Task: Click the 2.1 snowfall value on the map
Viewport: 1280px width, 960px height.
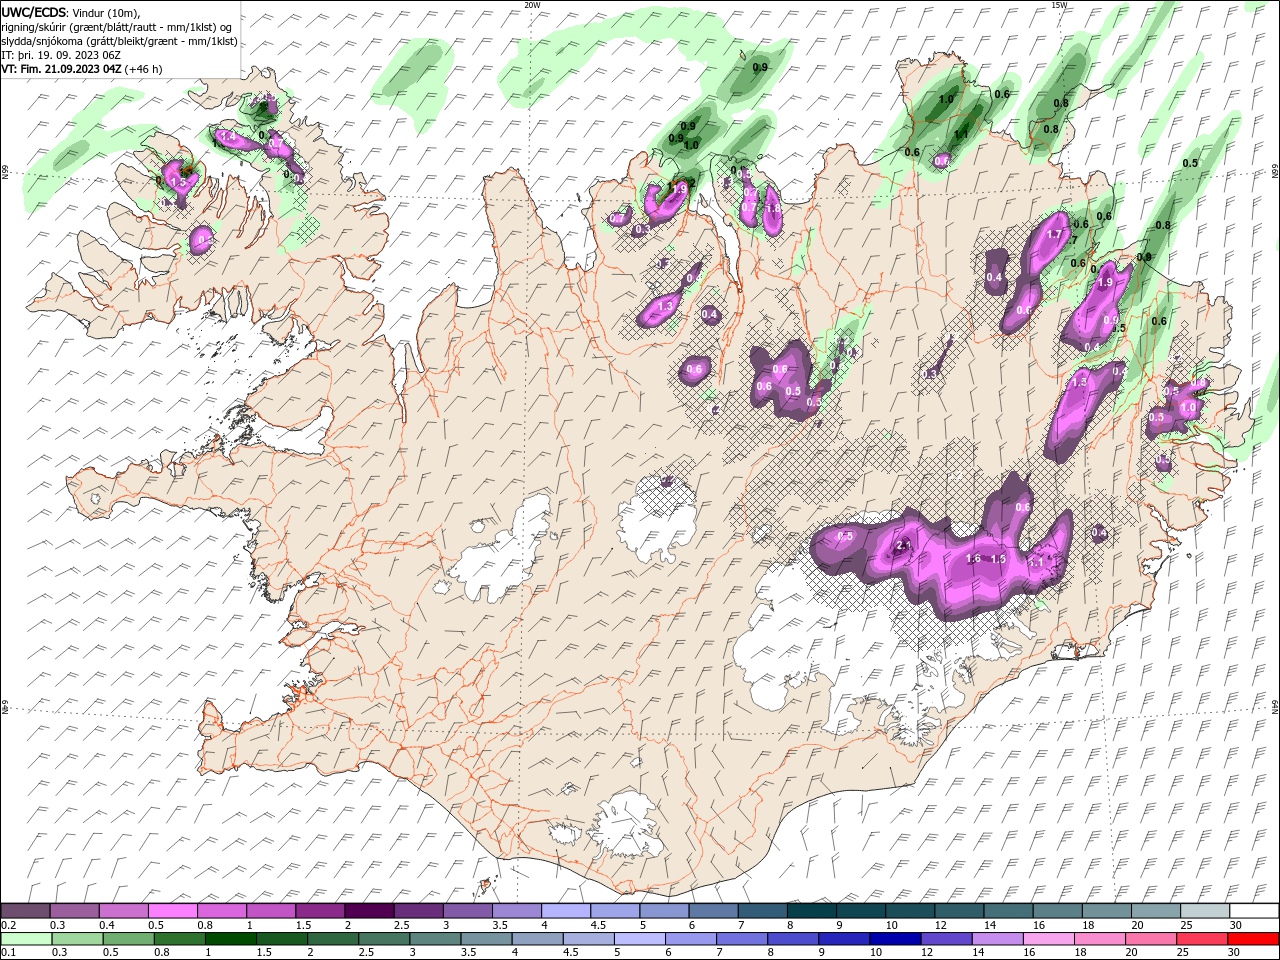Action: click(x=904, y=545)
